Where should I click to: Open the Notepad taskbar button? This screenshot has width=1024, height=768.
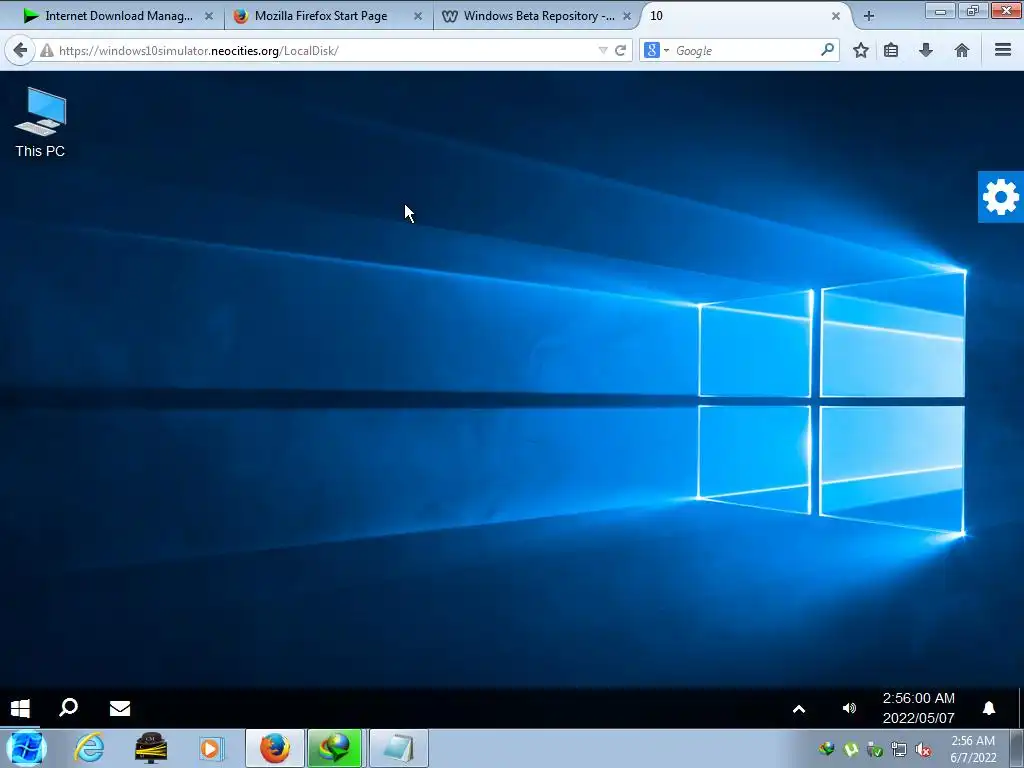coord(399,748)
